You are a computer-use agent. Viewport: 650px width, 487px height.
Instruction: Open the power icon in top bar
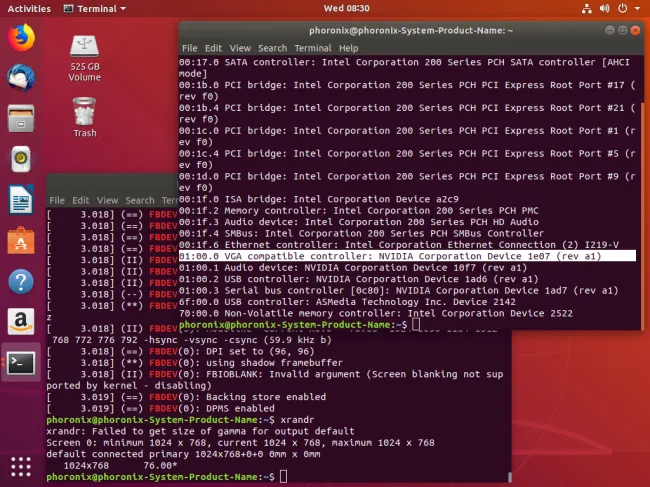(x=623, y=8)
